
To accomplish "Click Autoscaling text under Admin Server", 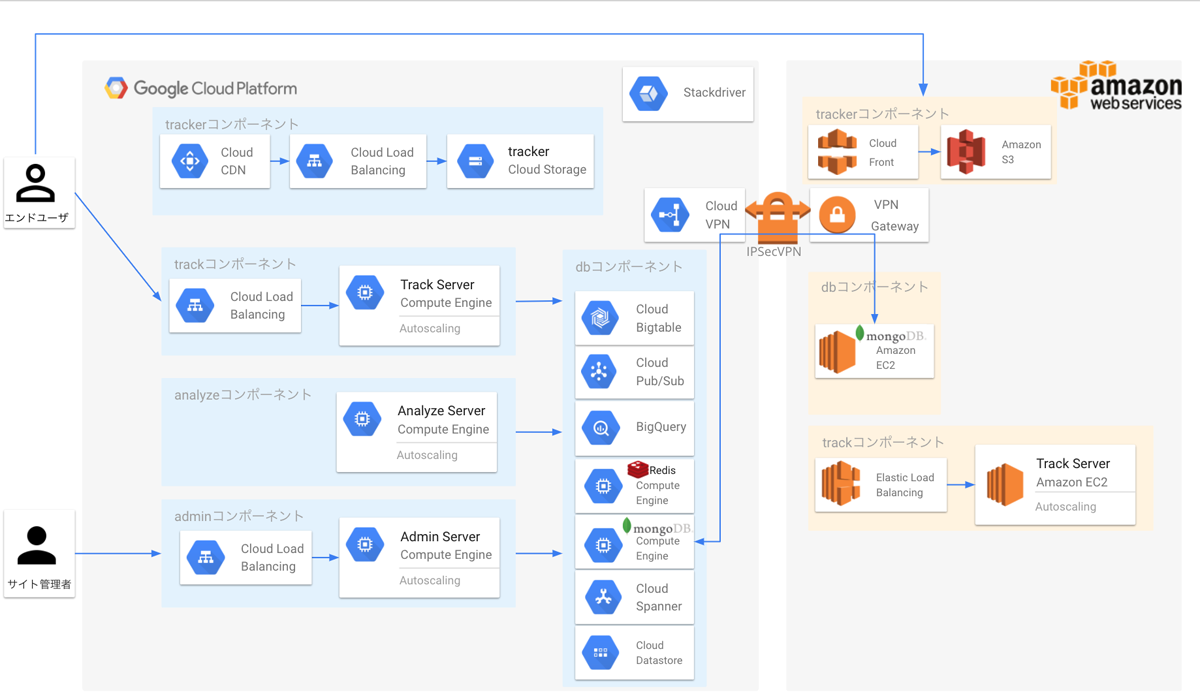I will [x=430, y=580].
